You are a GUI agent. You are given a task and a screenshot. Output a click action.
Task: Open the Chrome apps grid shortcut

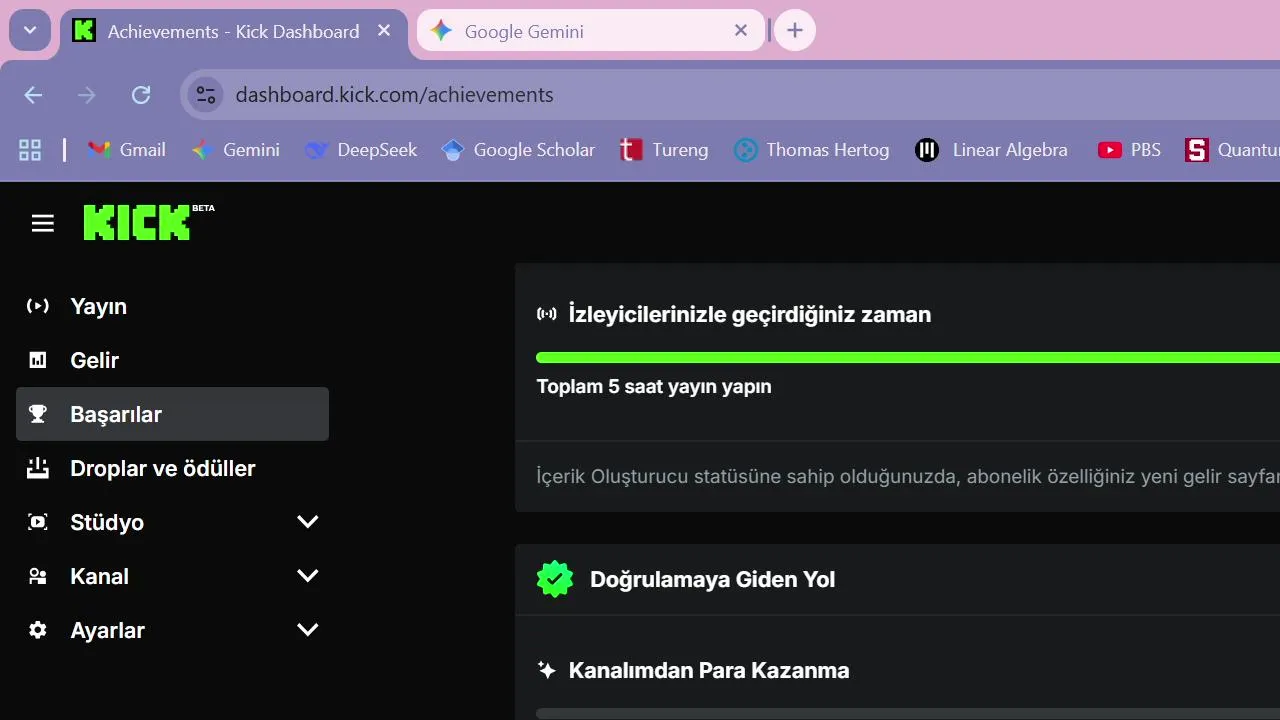(x=30, y=150)
